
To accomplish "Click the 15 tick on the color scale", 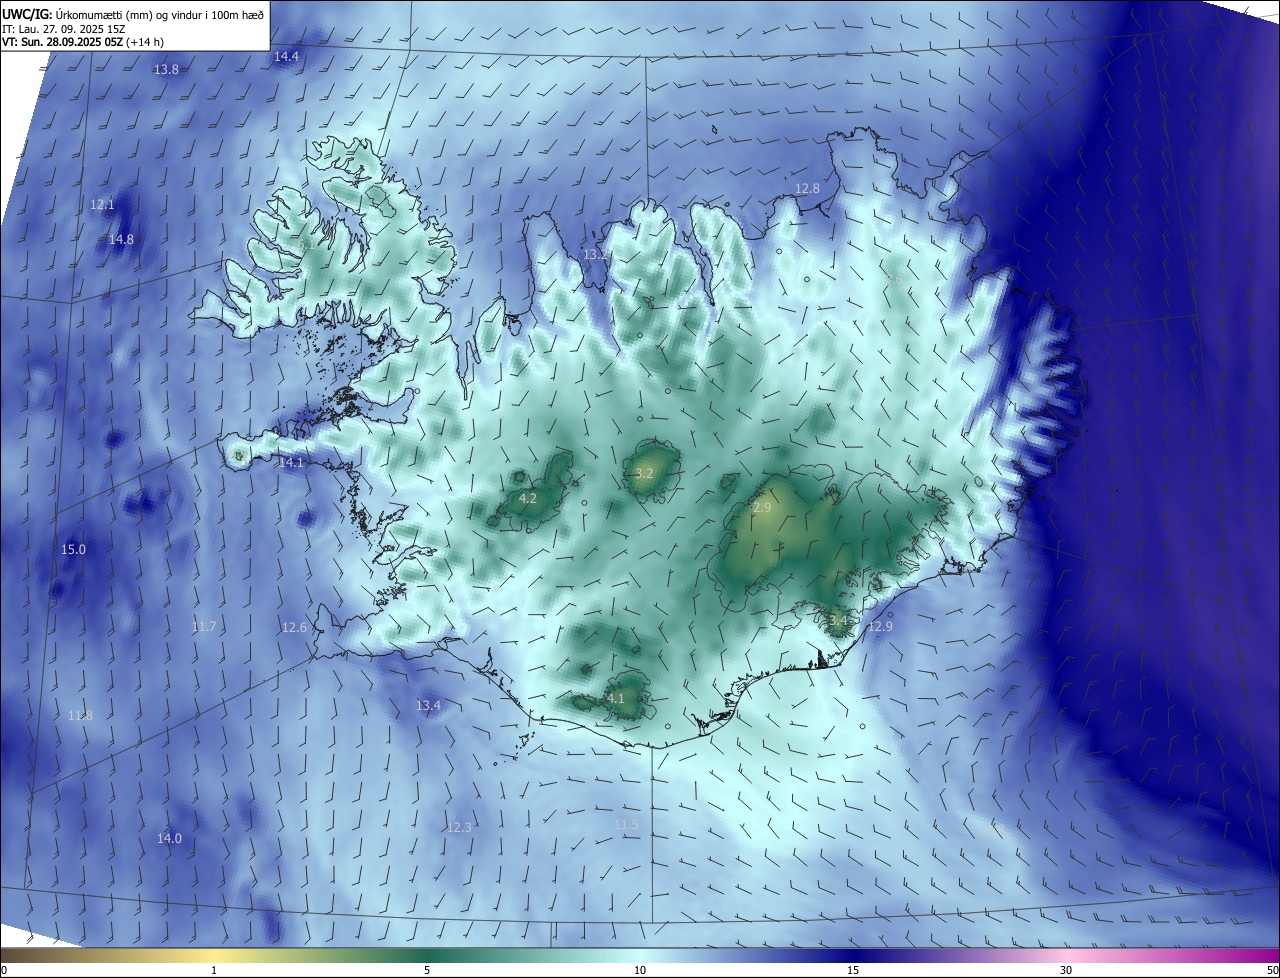I will click(853, 971).
